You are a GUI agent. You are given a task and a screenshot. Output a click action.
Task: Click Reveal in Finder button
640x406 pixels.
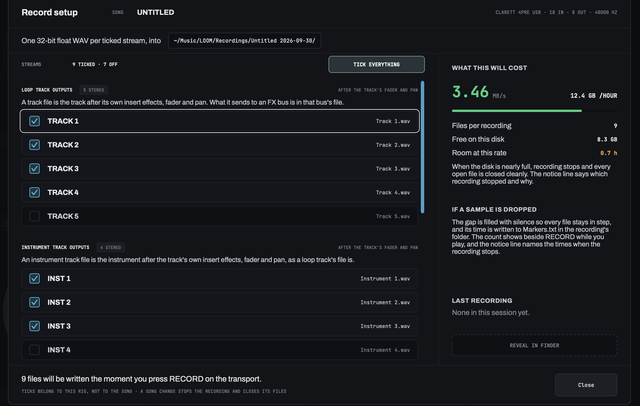(x=534, y=345)
